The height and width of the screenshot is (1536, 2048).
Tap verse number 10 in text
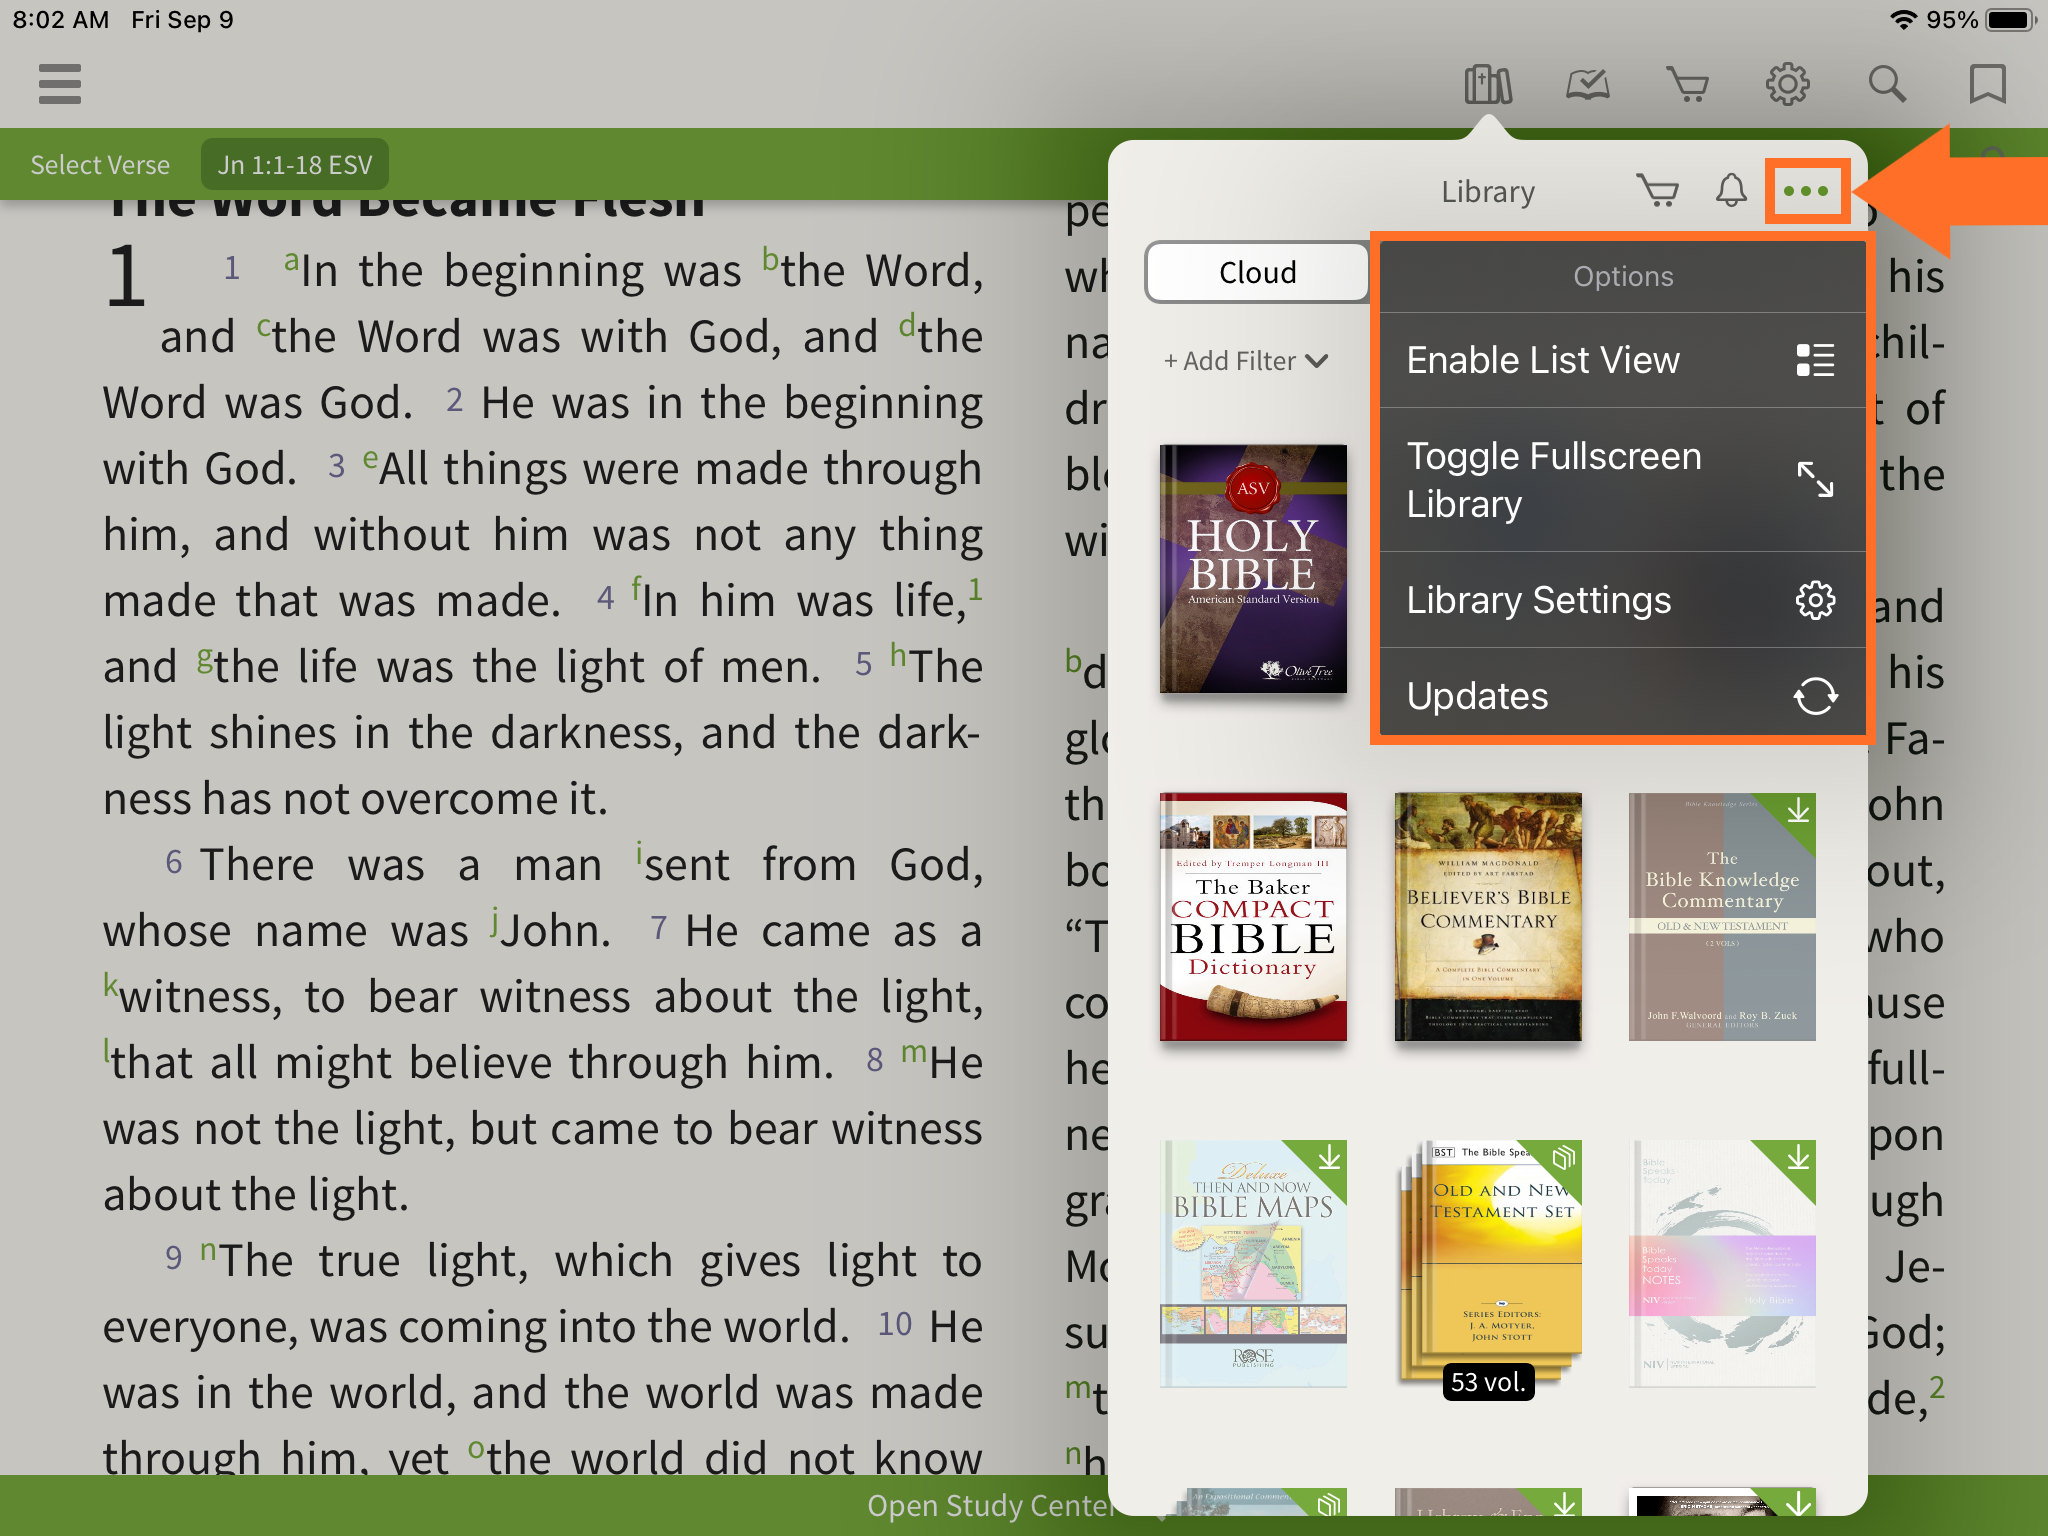coord(895,1324)
